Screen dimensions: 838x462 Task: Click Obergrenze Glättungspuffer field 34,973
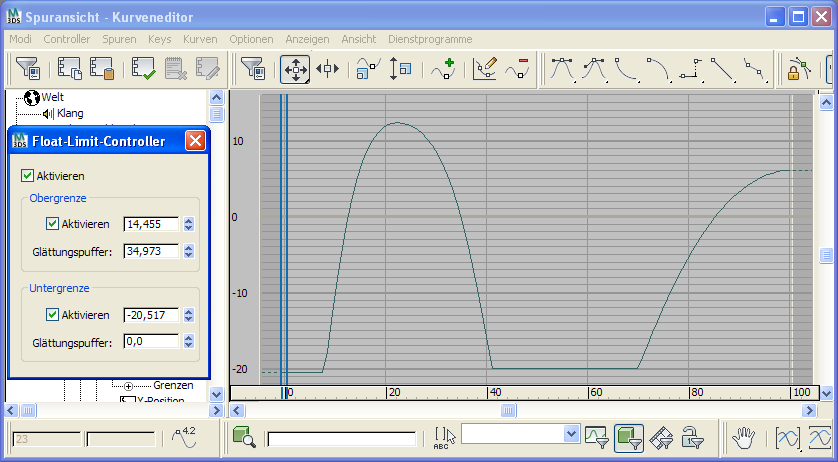pos(151,251)
